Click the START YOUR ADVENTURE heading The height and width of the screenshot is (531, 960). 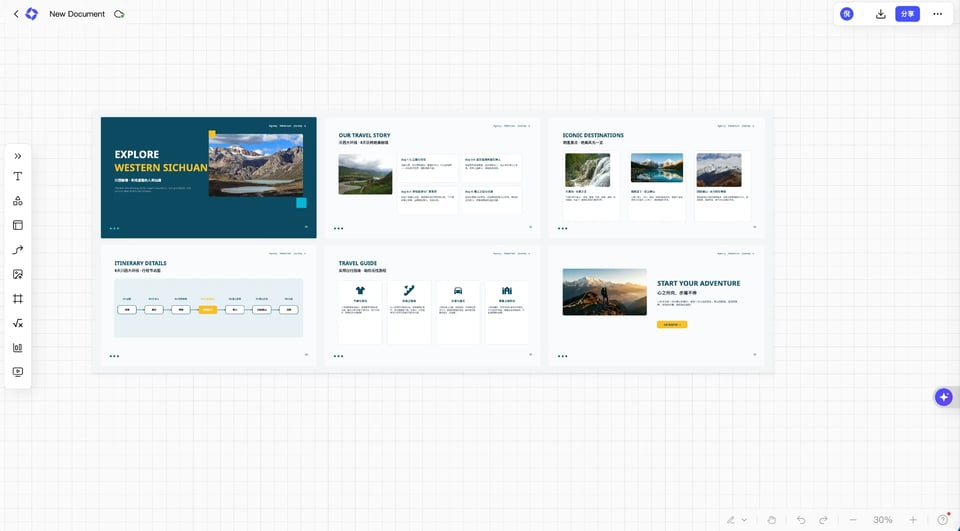coord(699,284)
